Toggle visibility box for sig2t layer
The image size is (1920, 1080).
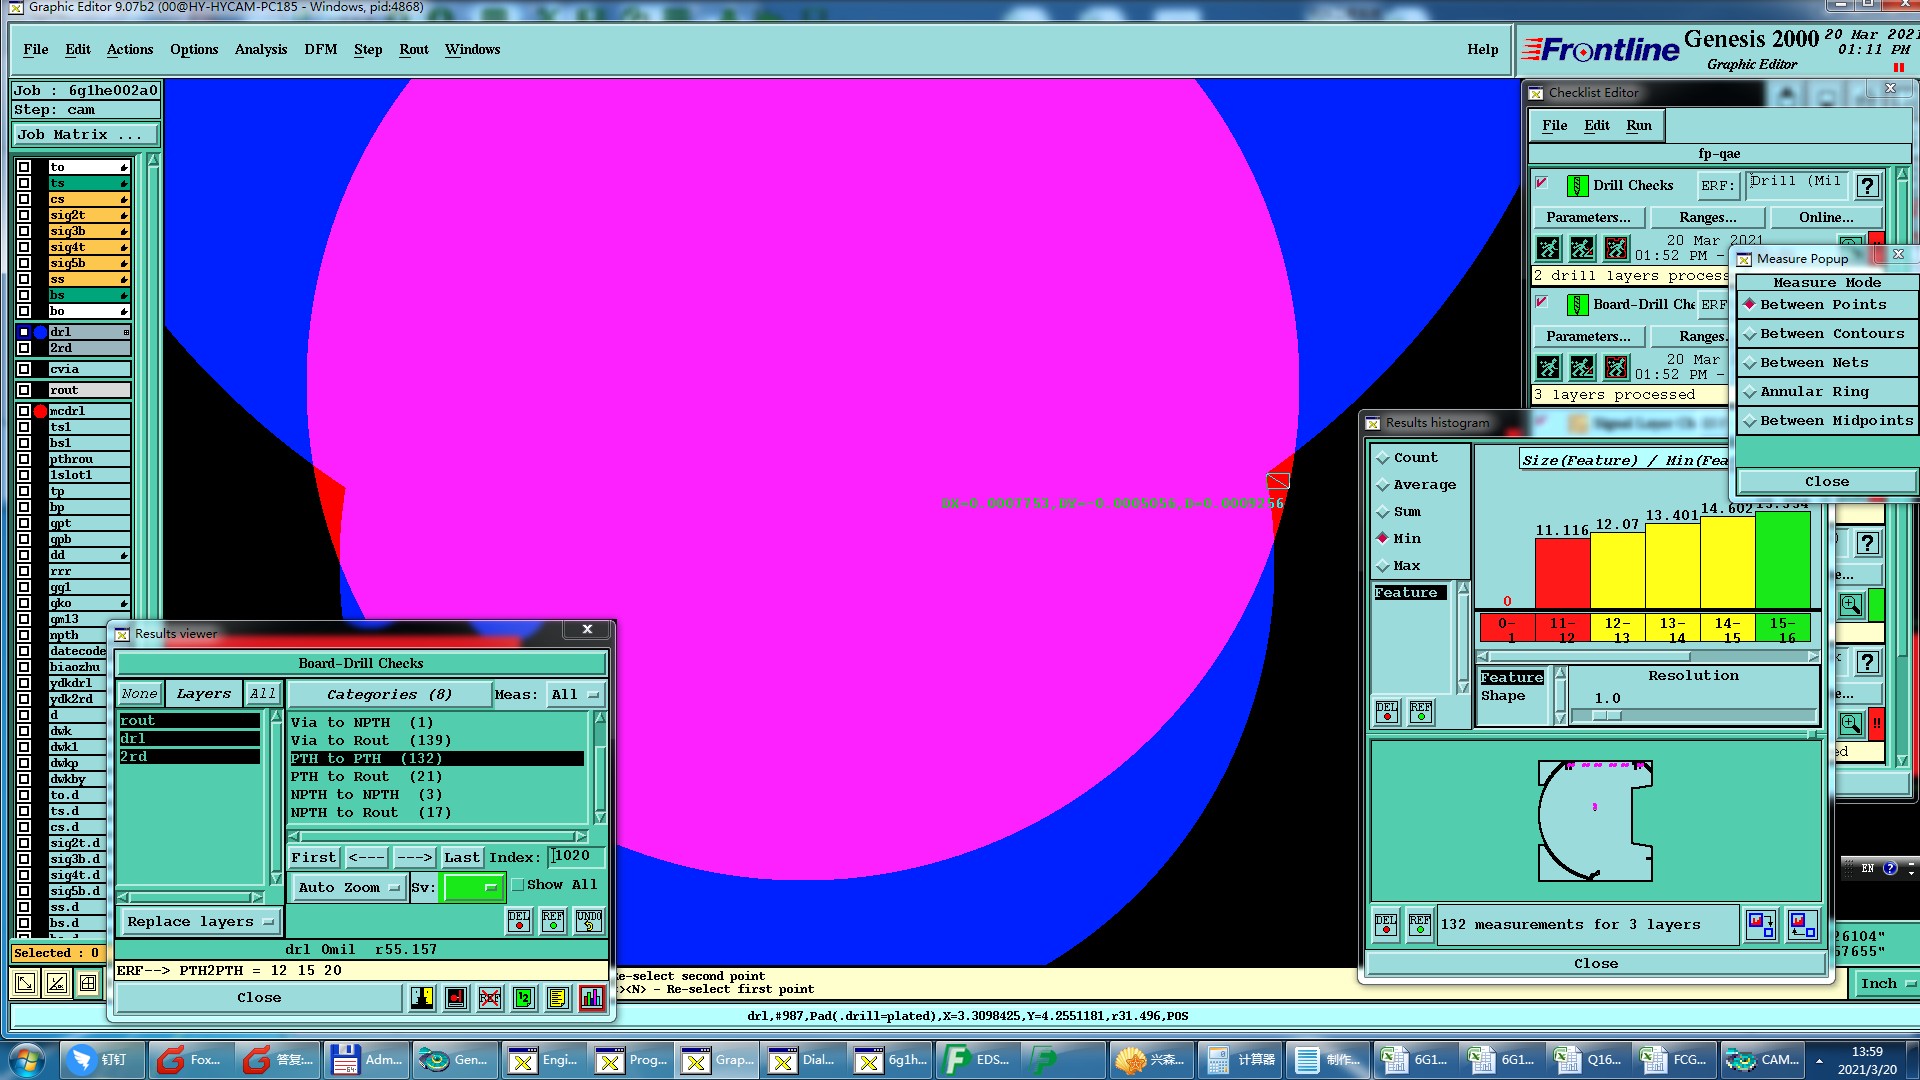(x=24, y=215)
